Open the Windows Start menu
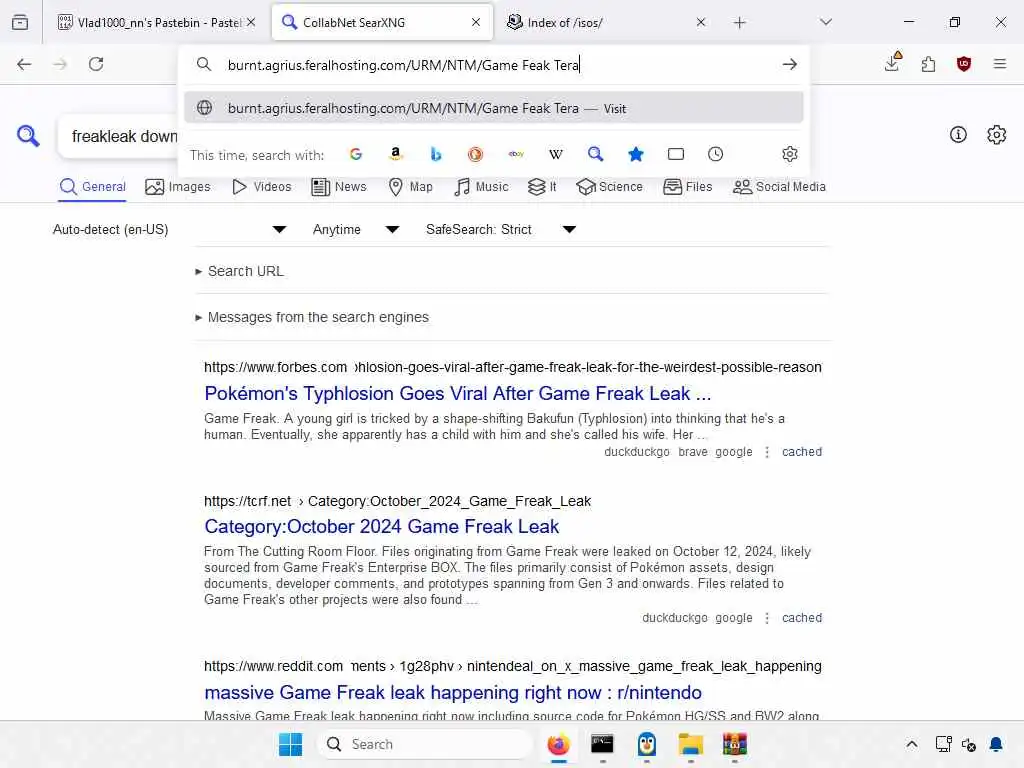This screenshot has width=1024, height=768. [x=290, y=744]
